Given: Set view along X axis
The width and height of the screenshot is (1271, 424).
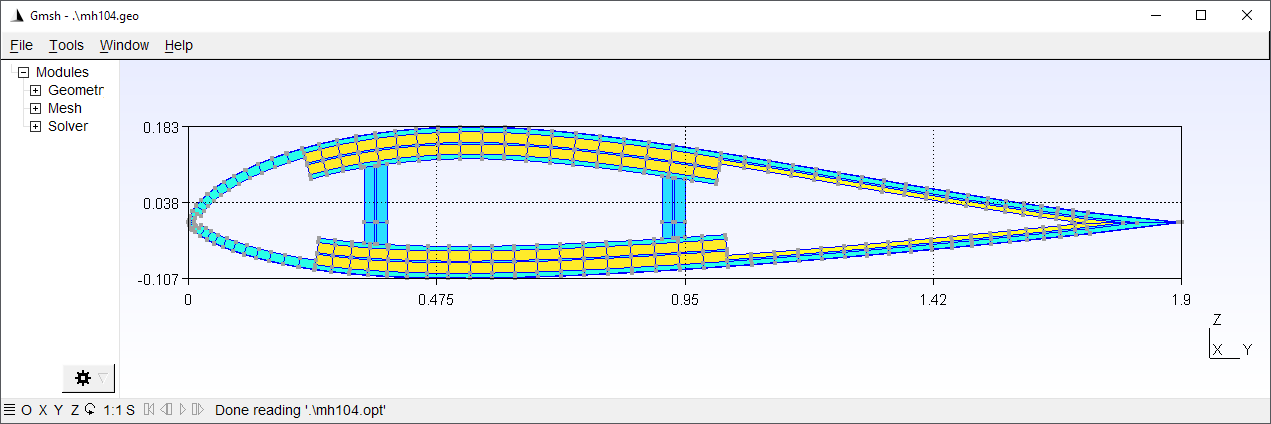Looking at the screenshot, I should (x=43, y=409).
